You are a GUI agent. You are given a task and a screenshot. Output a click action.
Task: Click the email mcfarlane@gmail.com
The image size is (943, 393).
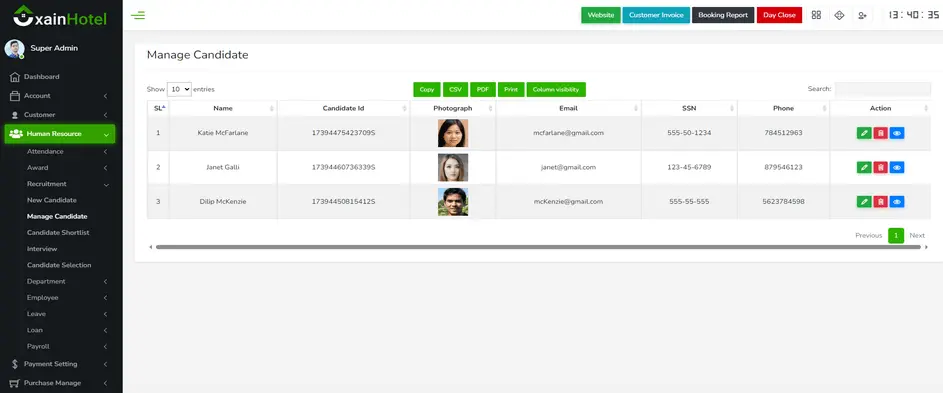tap(568, 133)
